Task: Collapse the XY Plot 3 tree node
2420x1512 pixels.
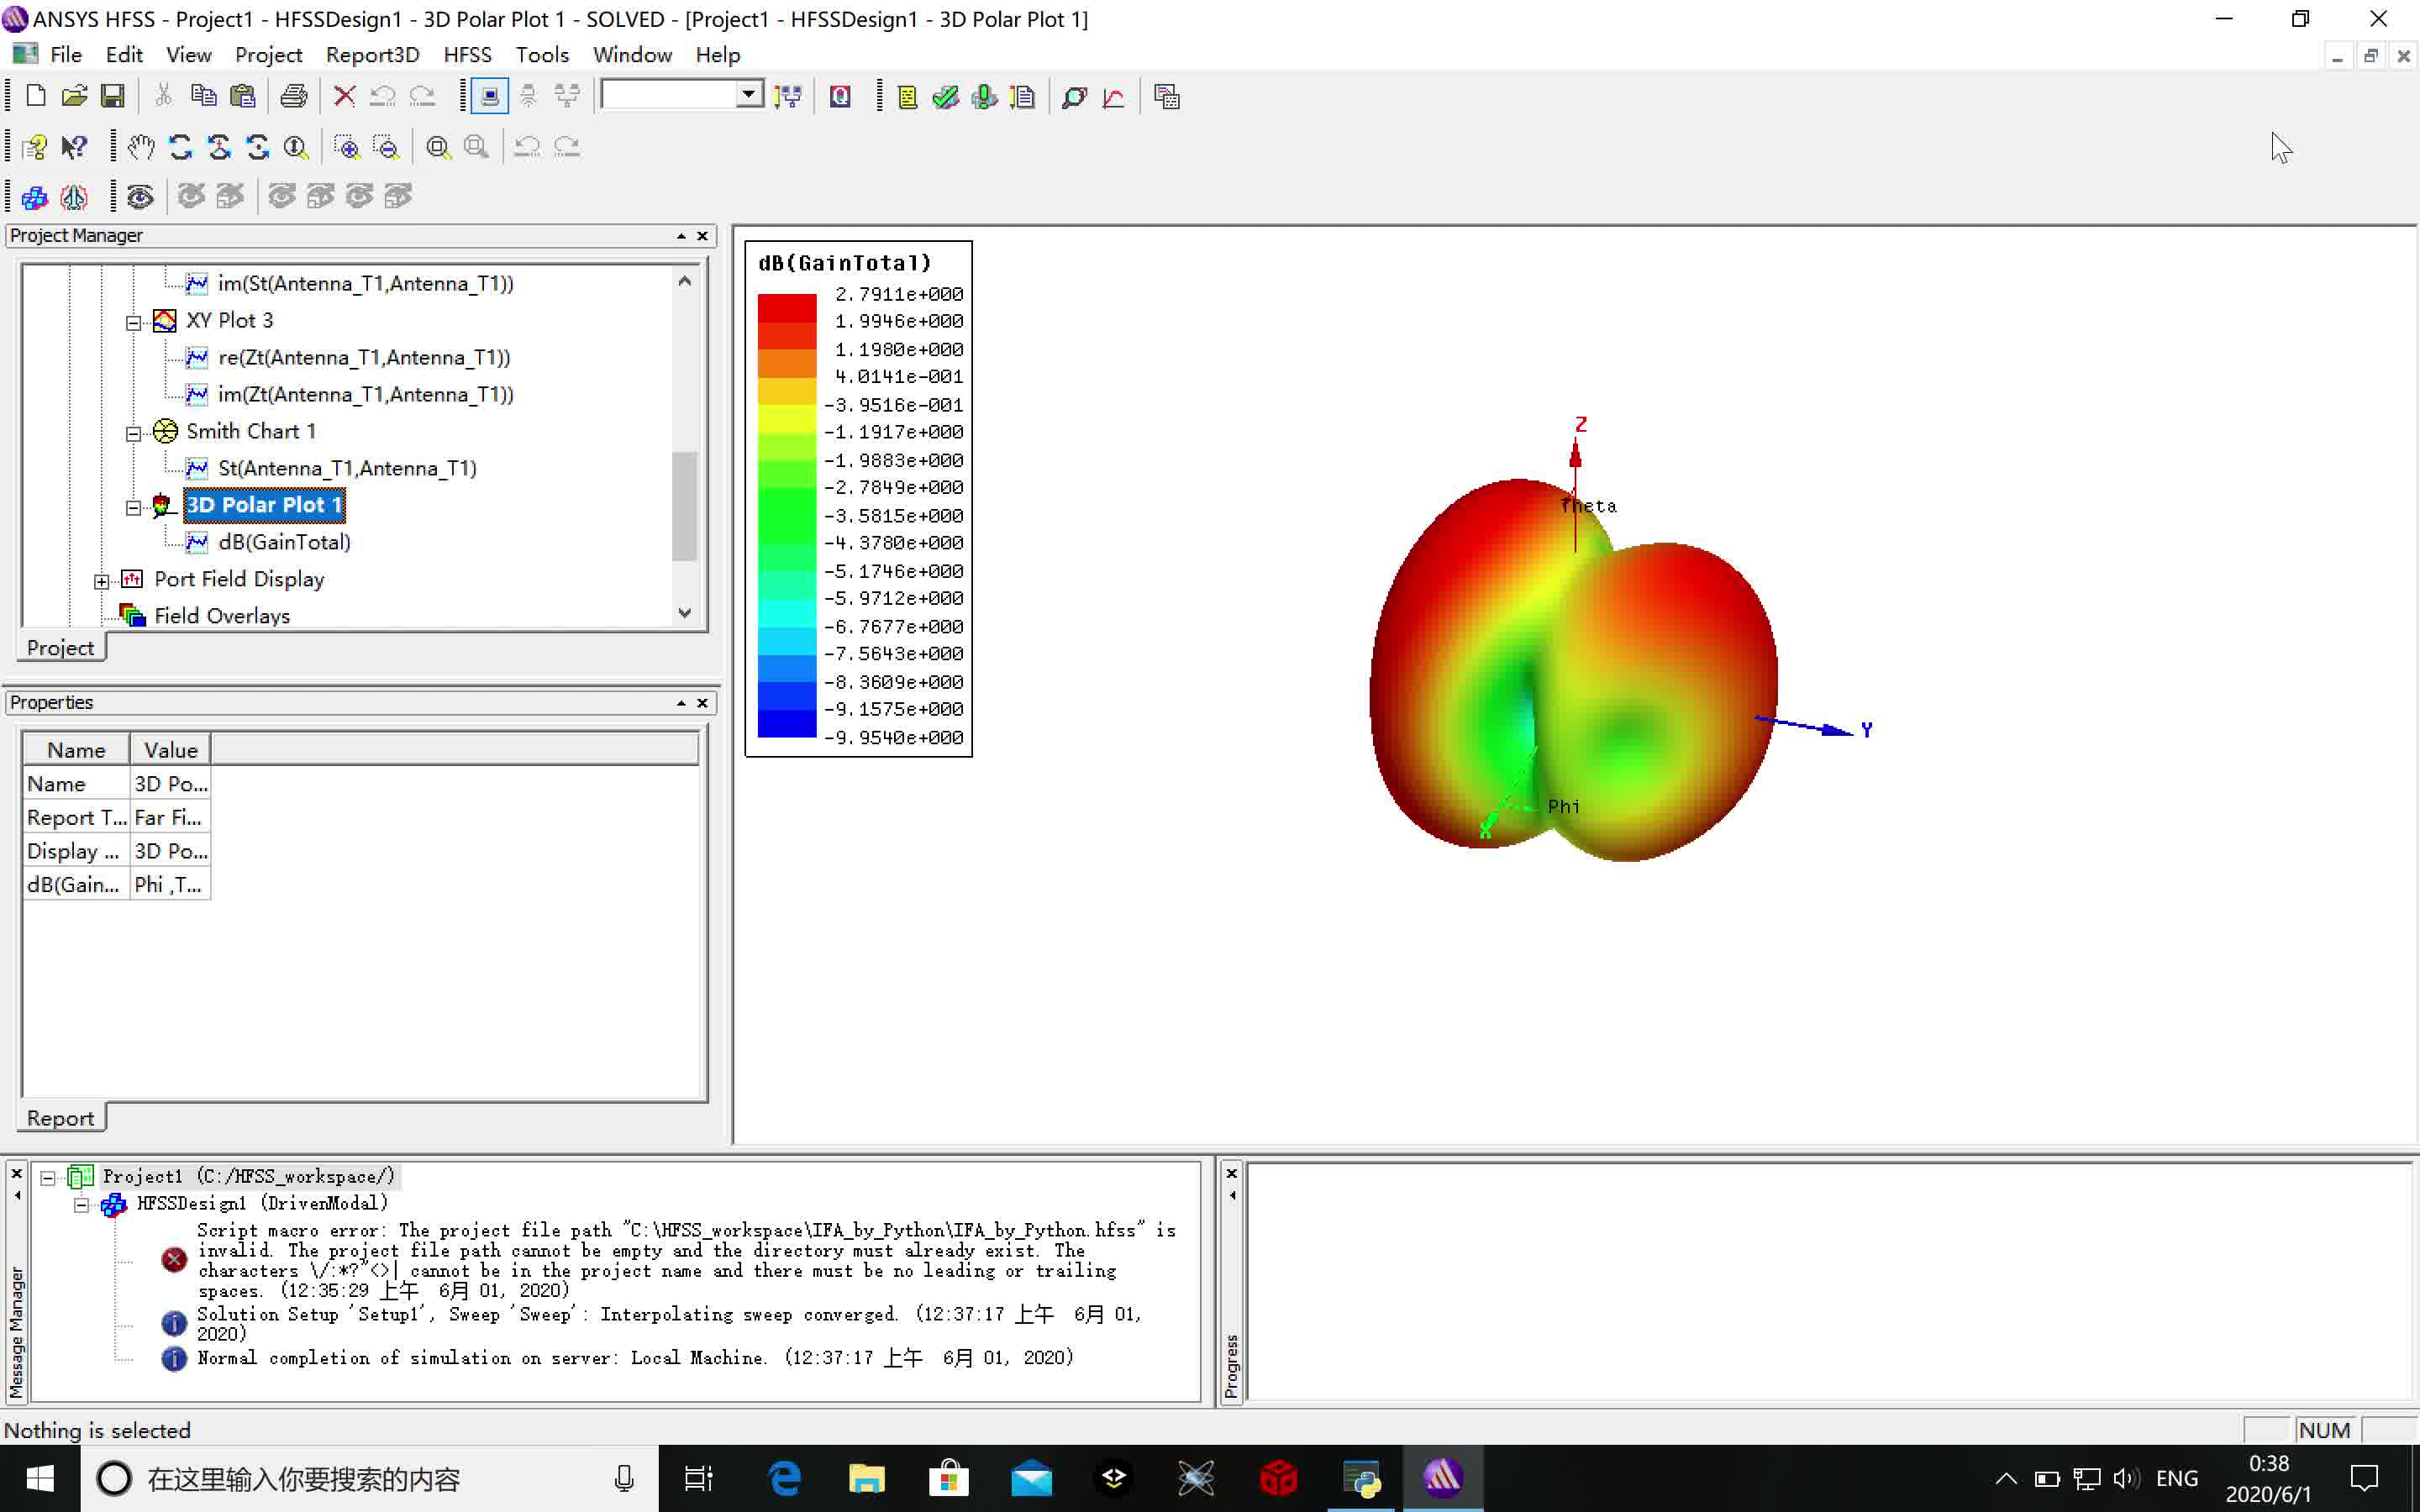Action: (x=133, y=322)
